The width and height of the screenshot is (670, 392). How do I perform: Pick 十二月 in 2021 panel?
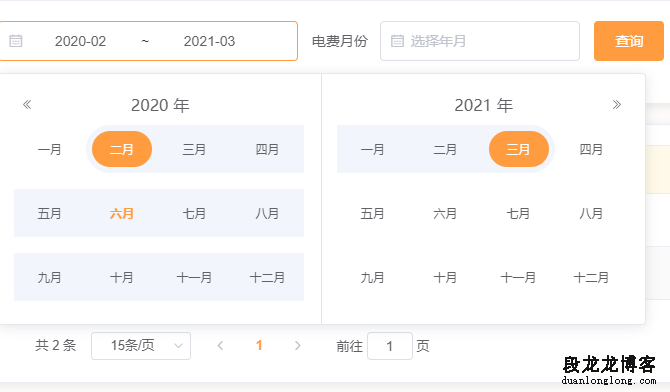point(591,277)
